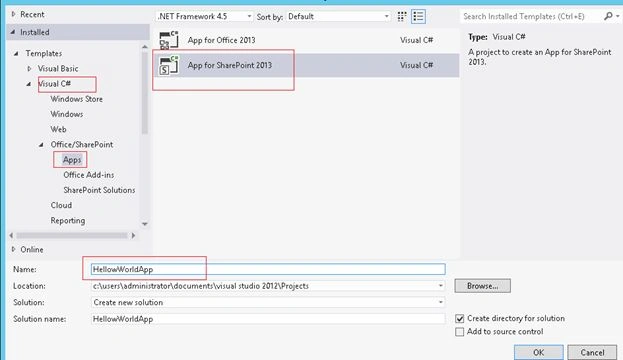Collapse the Visual C# node

[29, 84]
